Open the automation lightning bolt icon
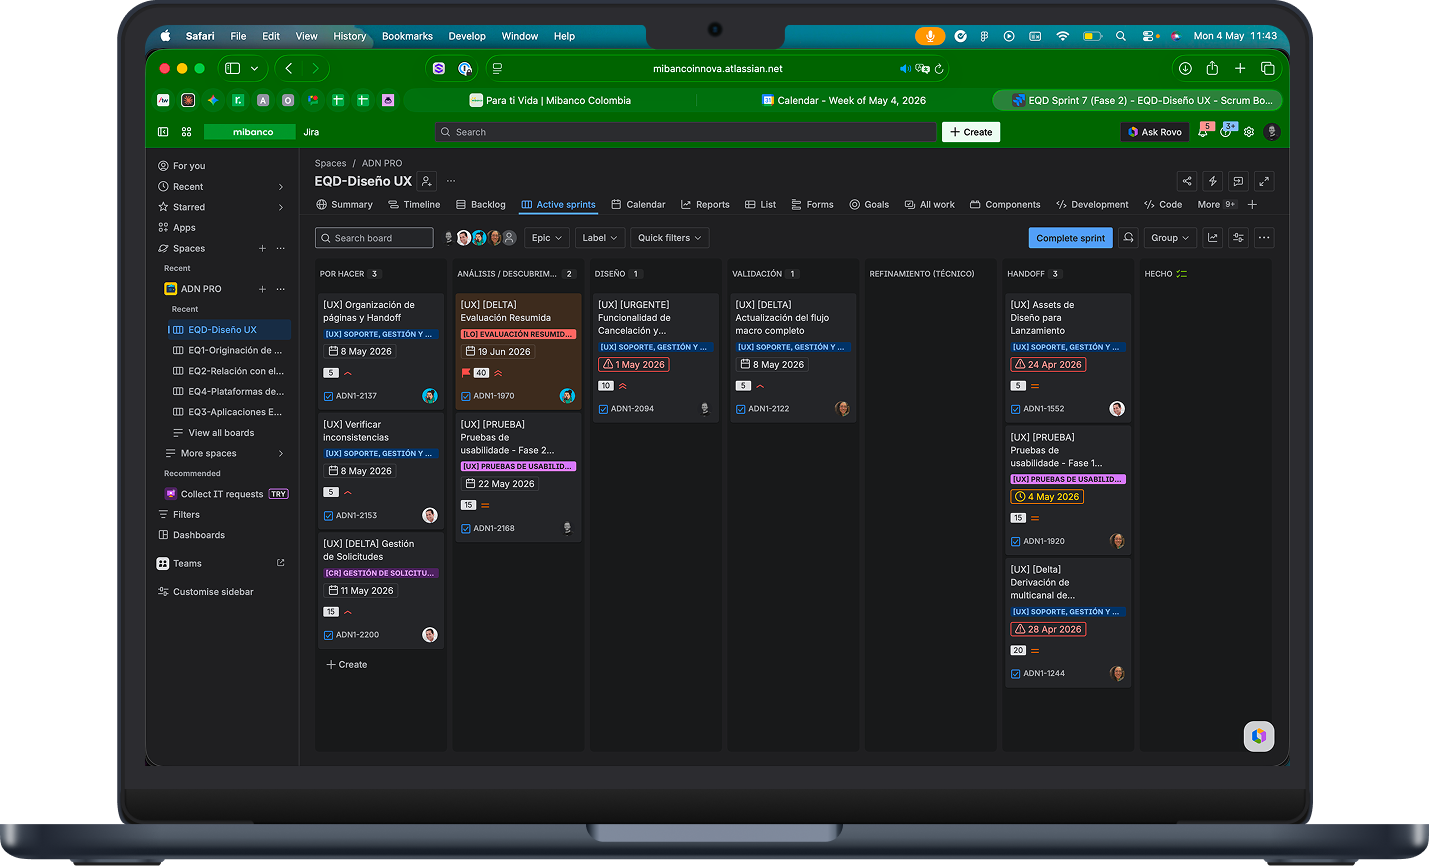The height and width of the screenshot is (866, 1429). pos(1213,181)
